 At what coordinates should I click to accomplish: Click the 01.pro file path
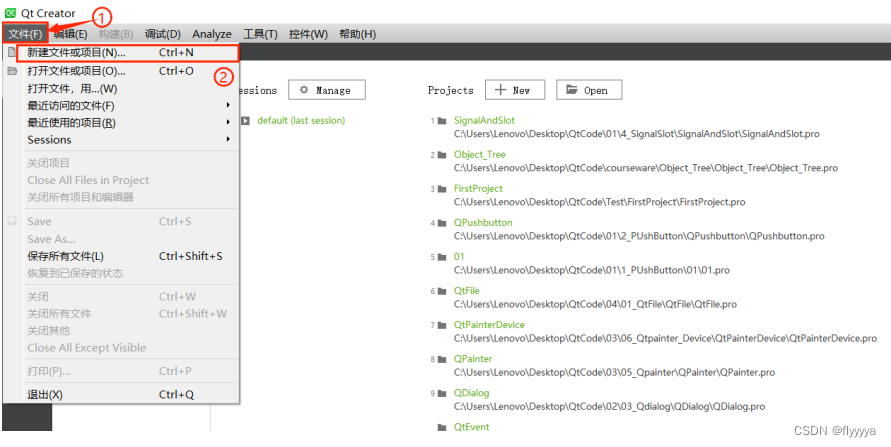click(592, 270)
